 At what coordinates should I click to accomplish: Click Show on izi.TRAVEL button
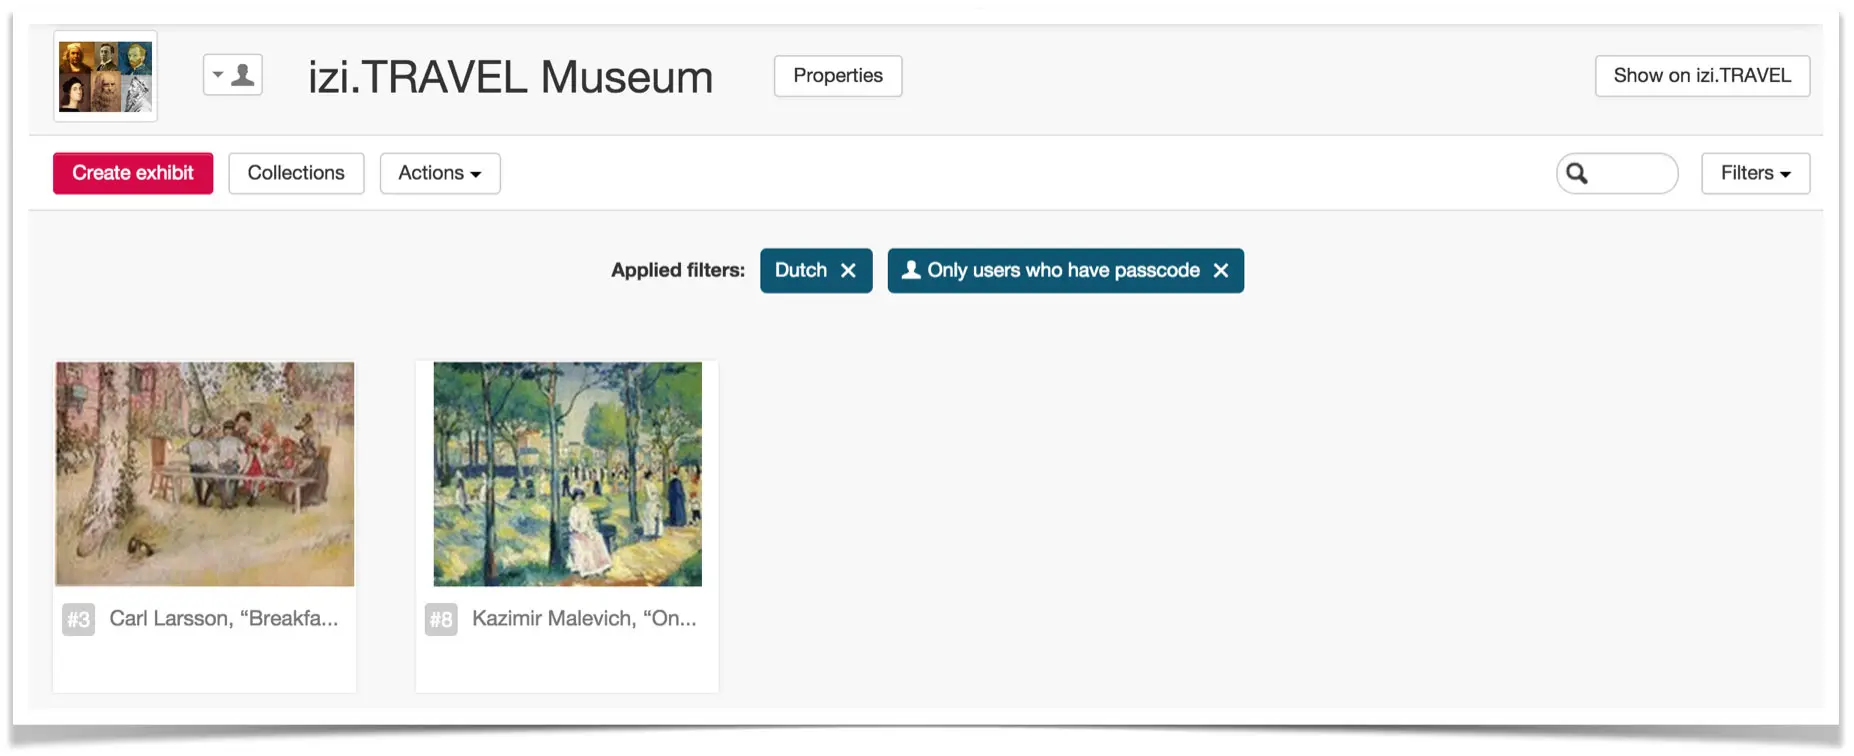tap(1702, 76)
